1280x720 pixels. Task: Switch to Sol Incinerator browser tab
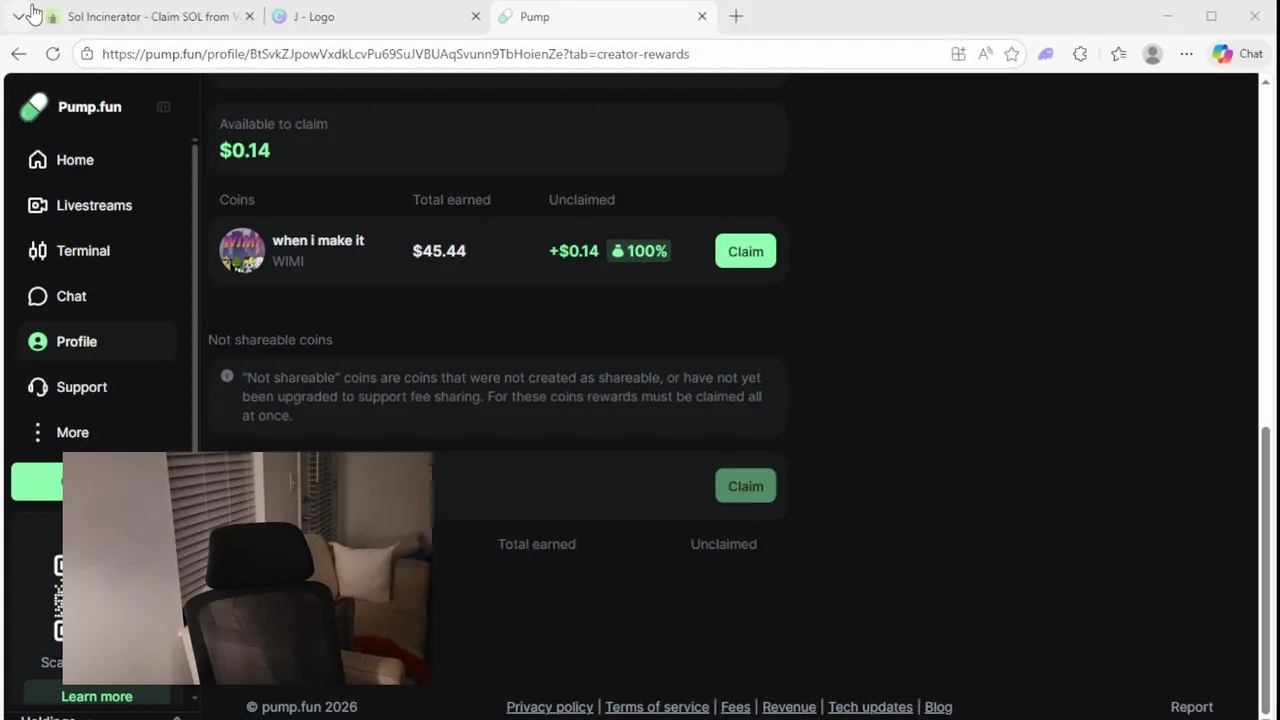[x=148, y=17]
